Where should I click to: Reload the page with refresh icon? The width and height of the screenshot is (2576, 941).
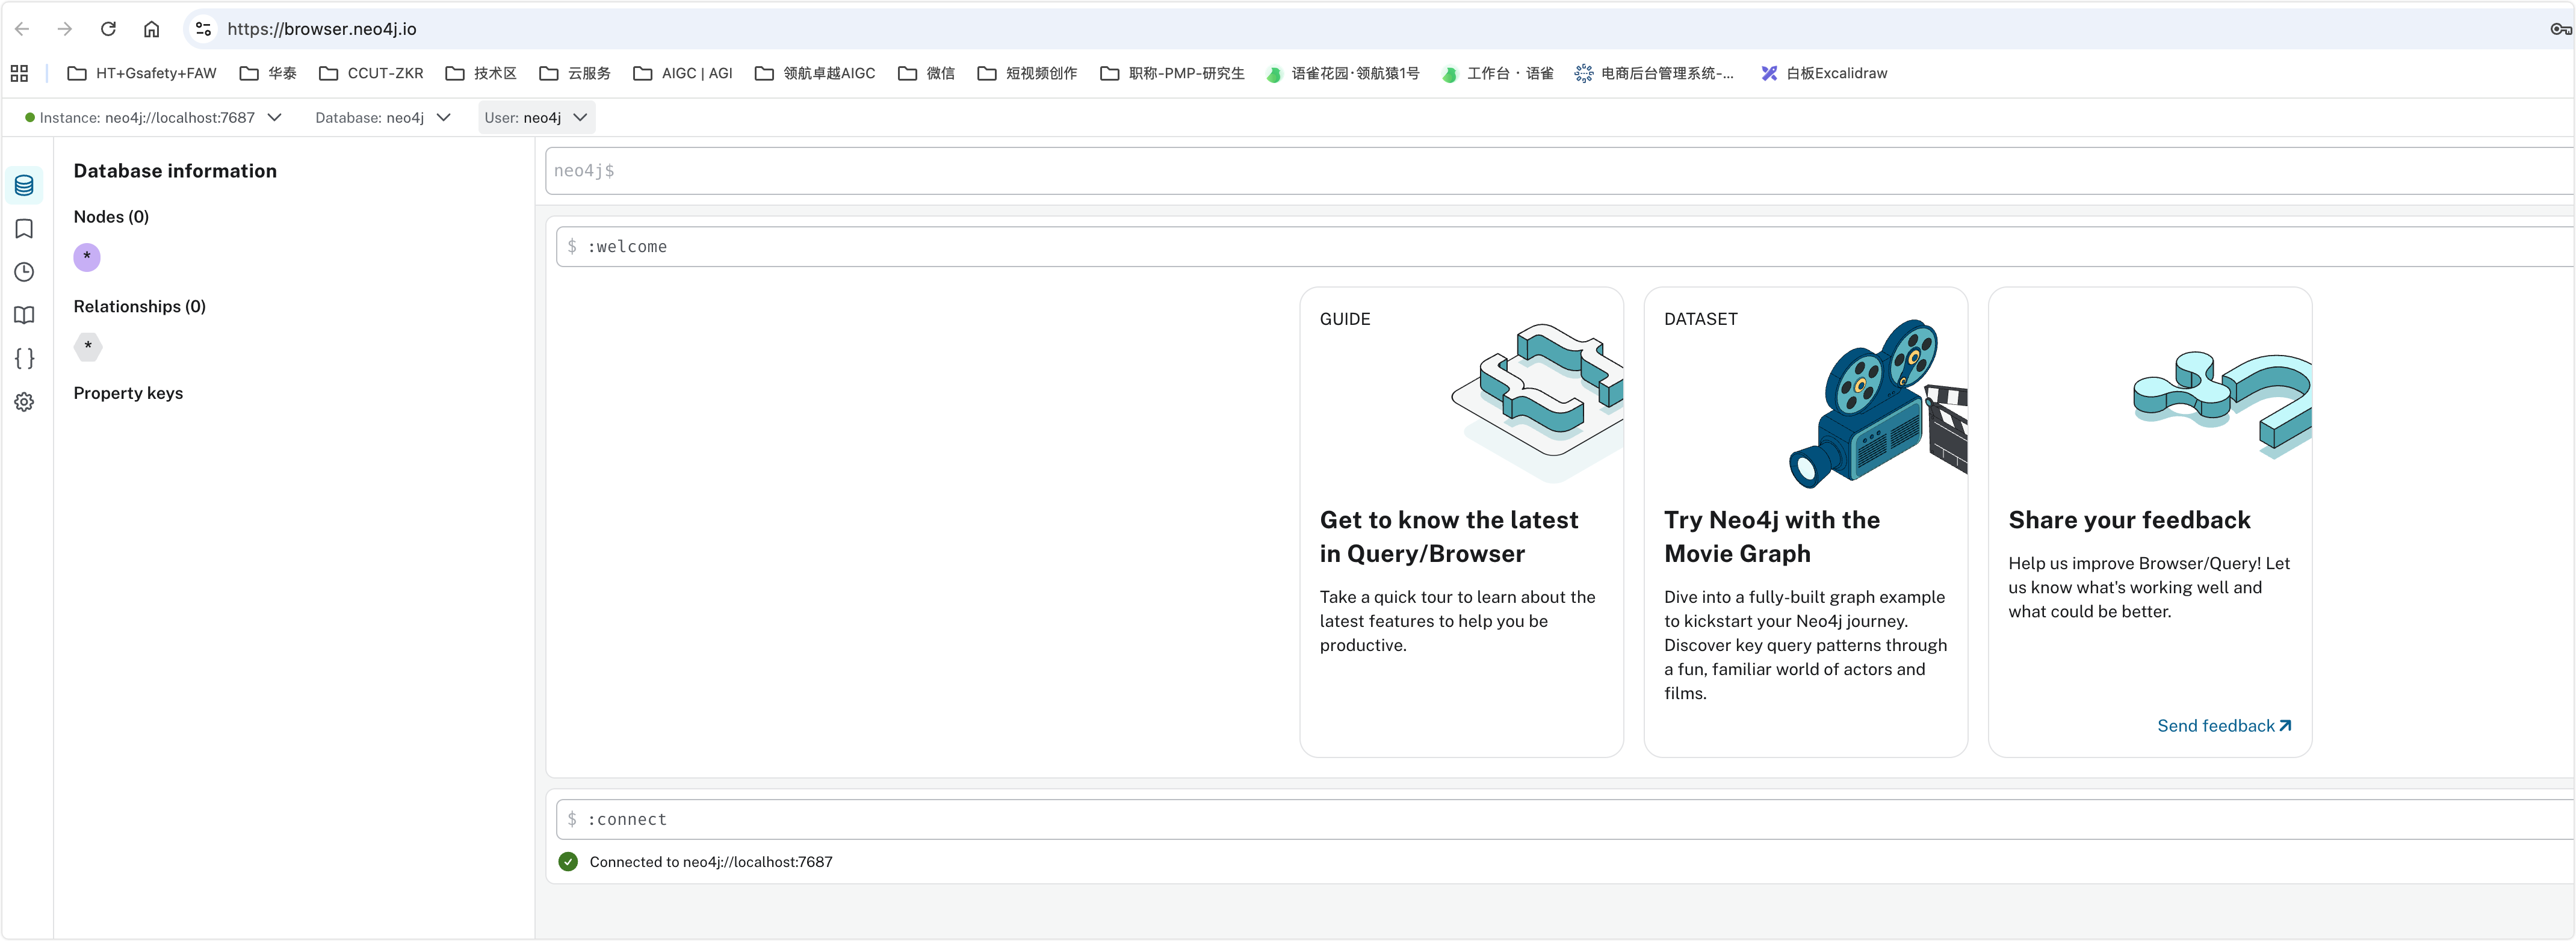tap(108, 29)
